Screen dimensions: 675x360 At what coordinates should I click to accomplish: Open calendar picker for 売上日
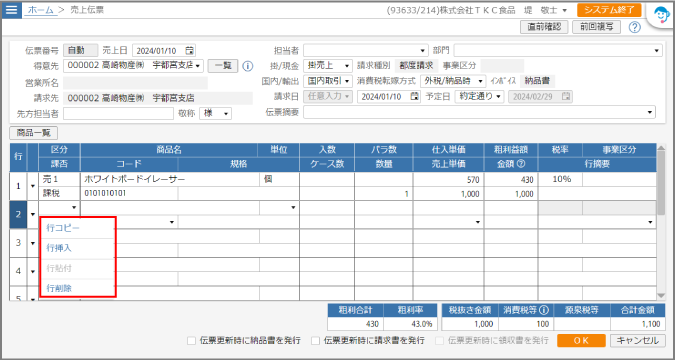(x=190, y=50)
